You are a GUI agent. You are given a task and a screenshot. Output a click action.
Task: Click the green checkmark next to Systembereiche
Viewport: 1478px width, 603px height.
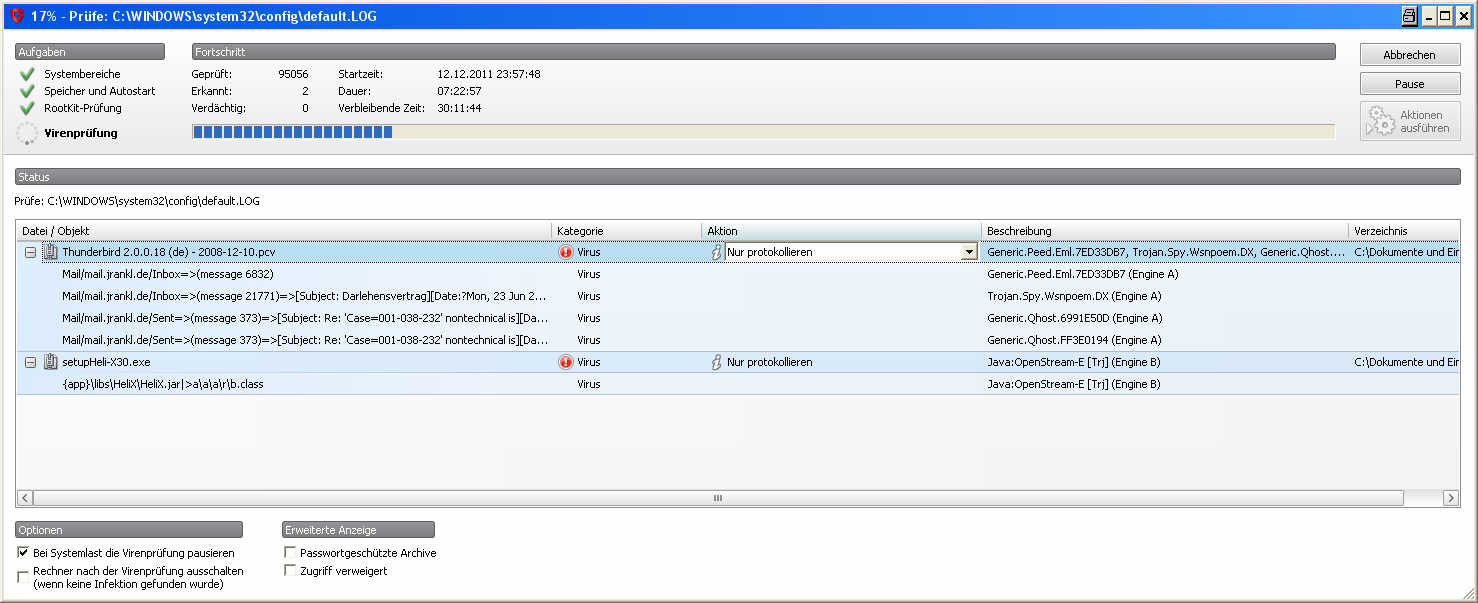[x=27, y=74]
